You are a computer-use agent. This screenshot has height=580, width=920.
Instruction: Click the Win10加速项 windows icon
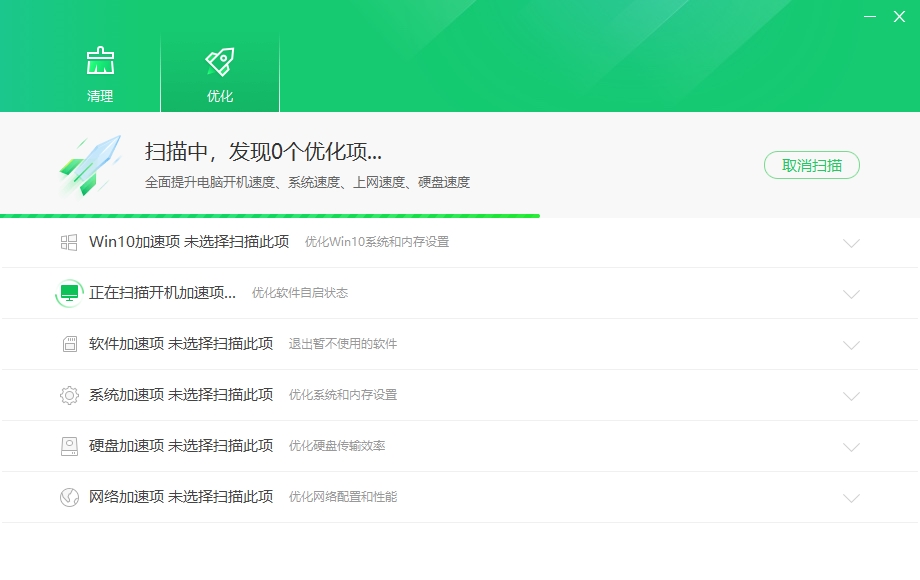tap(69, 242)
